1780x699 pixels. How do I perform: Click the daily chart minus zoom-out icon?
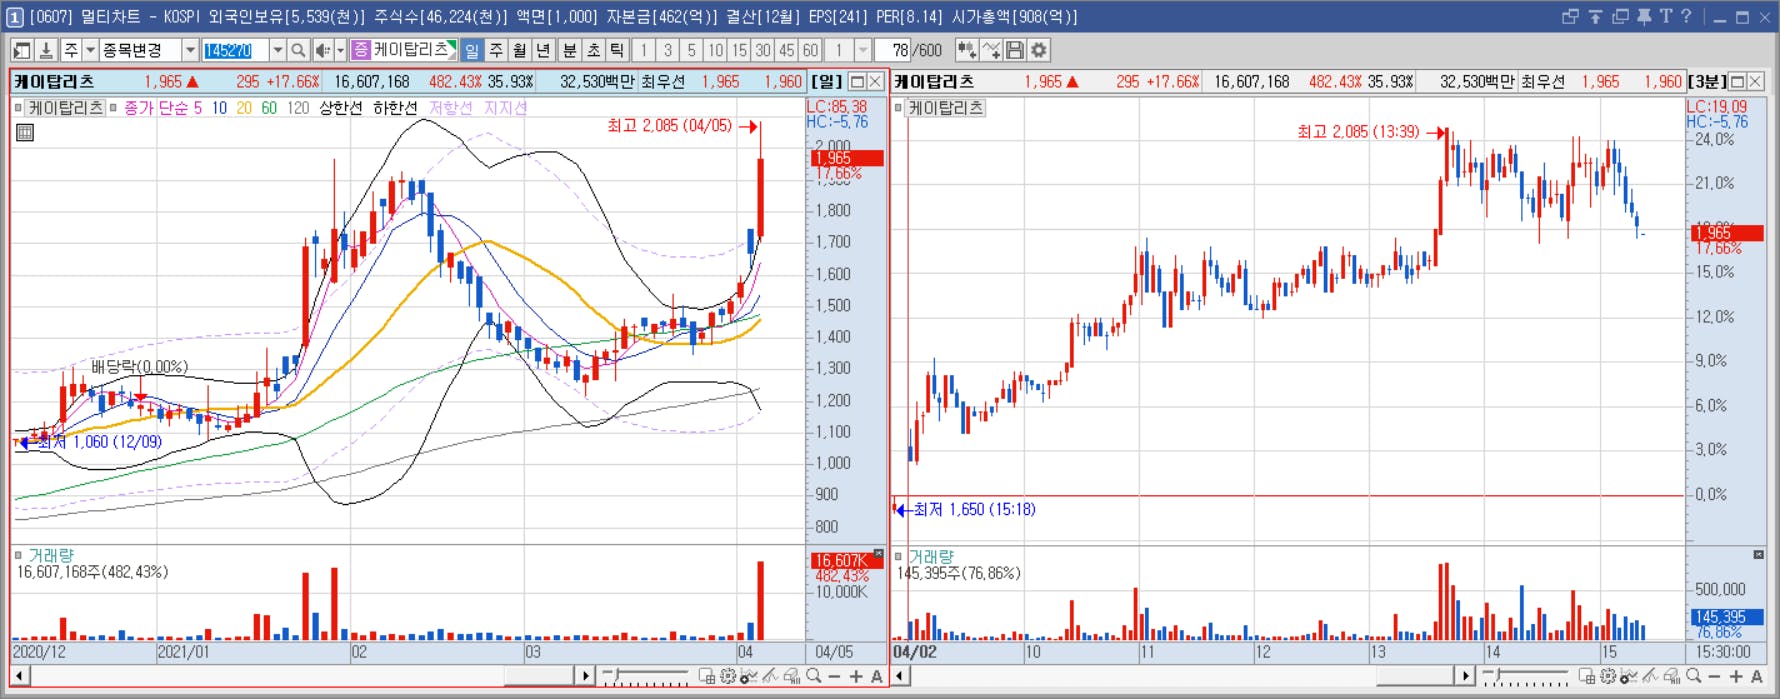pyautogui.click(x=835, y=677)
